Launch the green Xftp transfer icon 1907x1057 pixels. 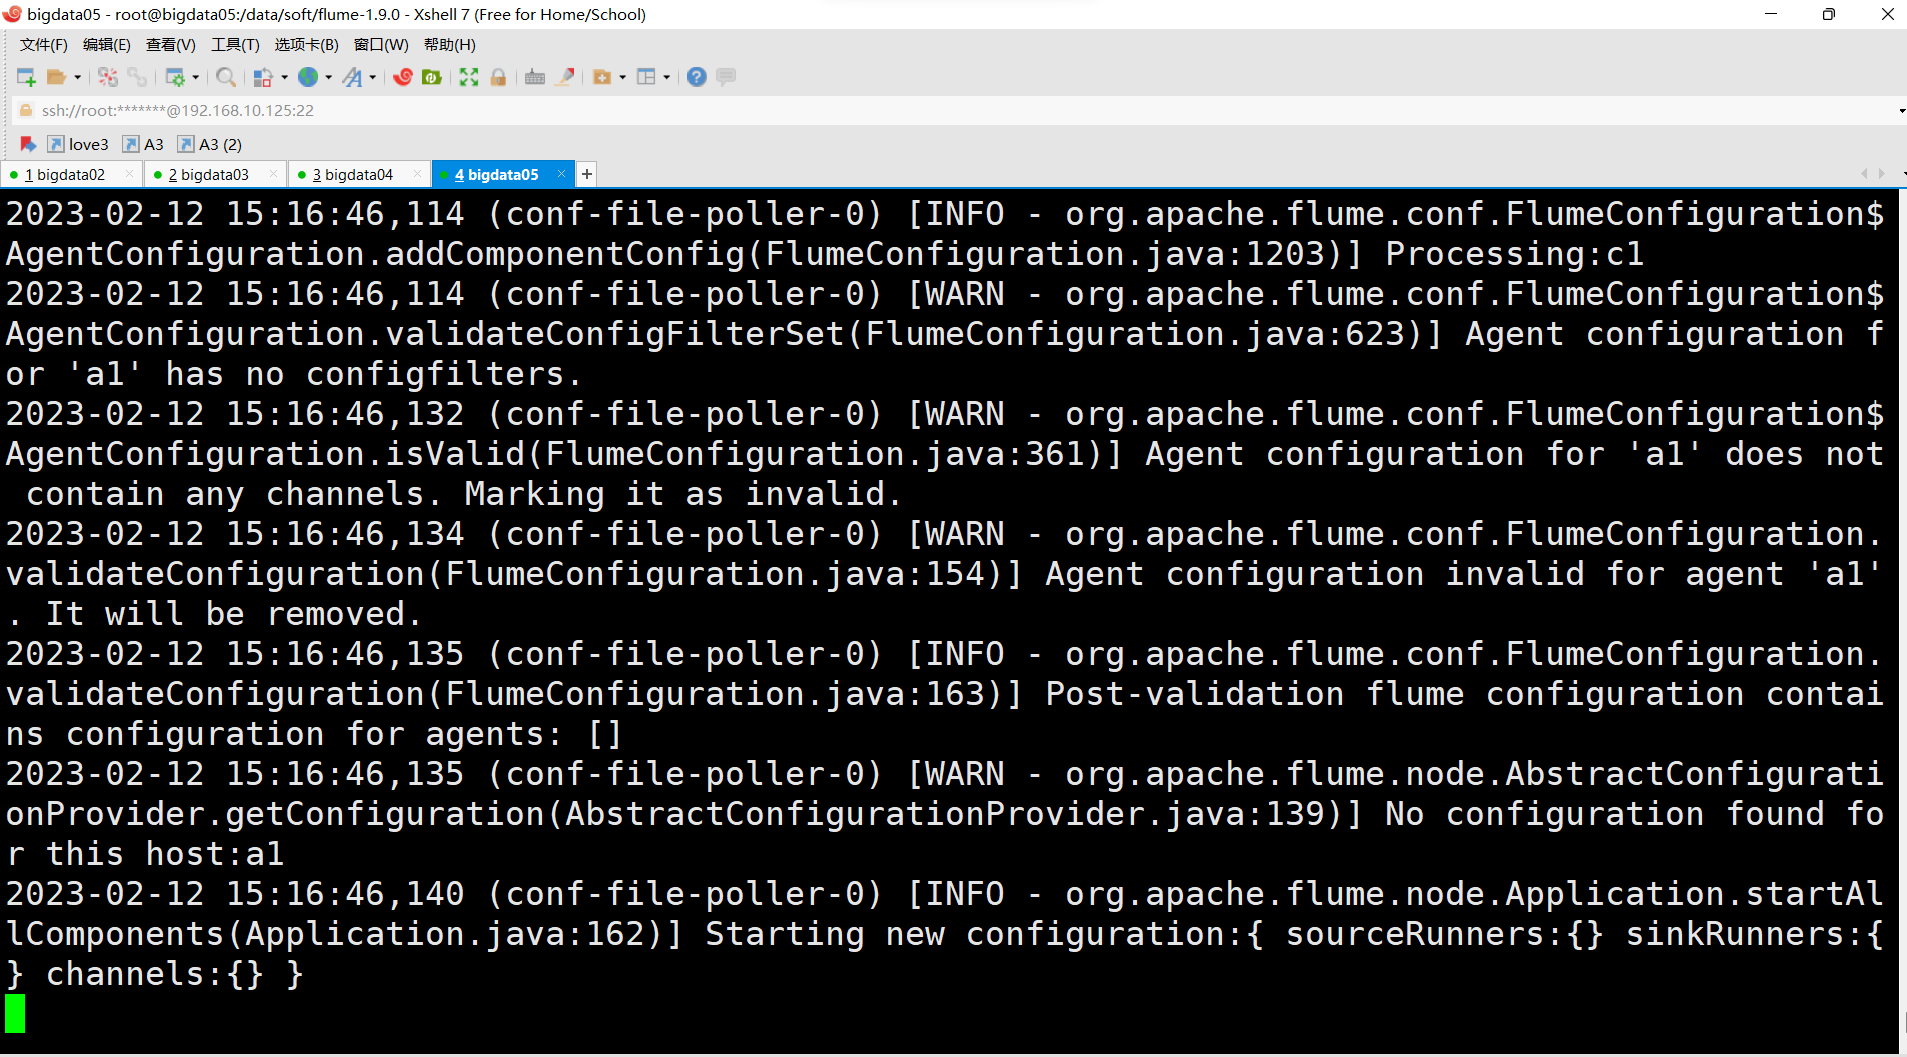pos(432,77)
